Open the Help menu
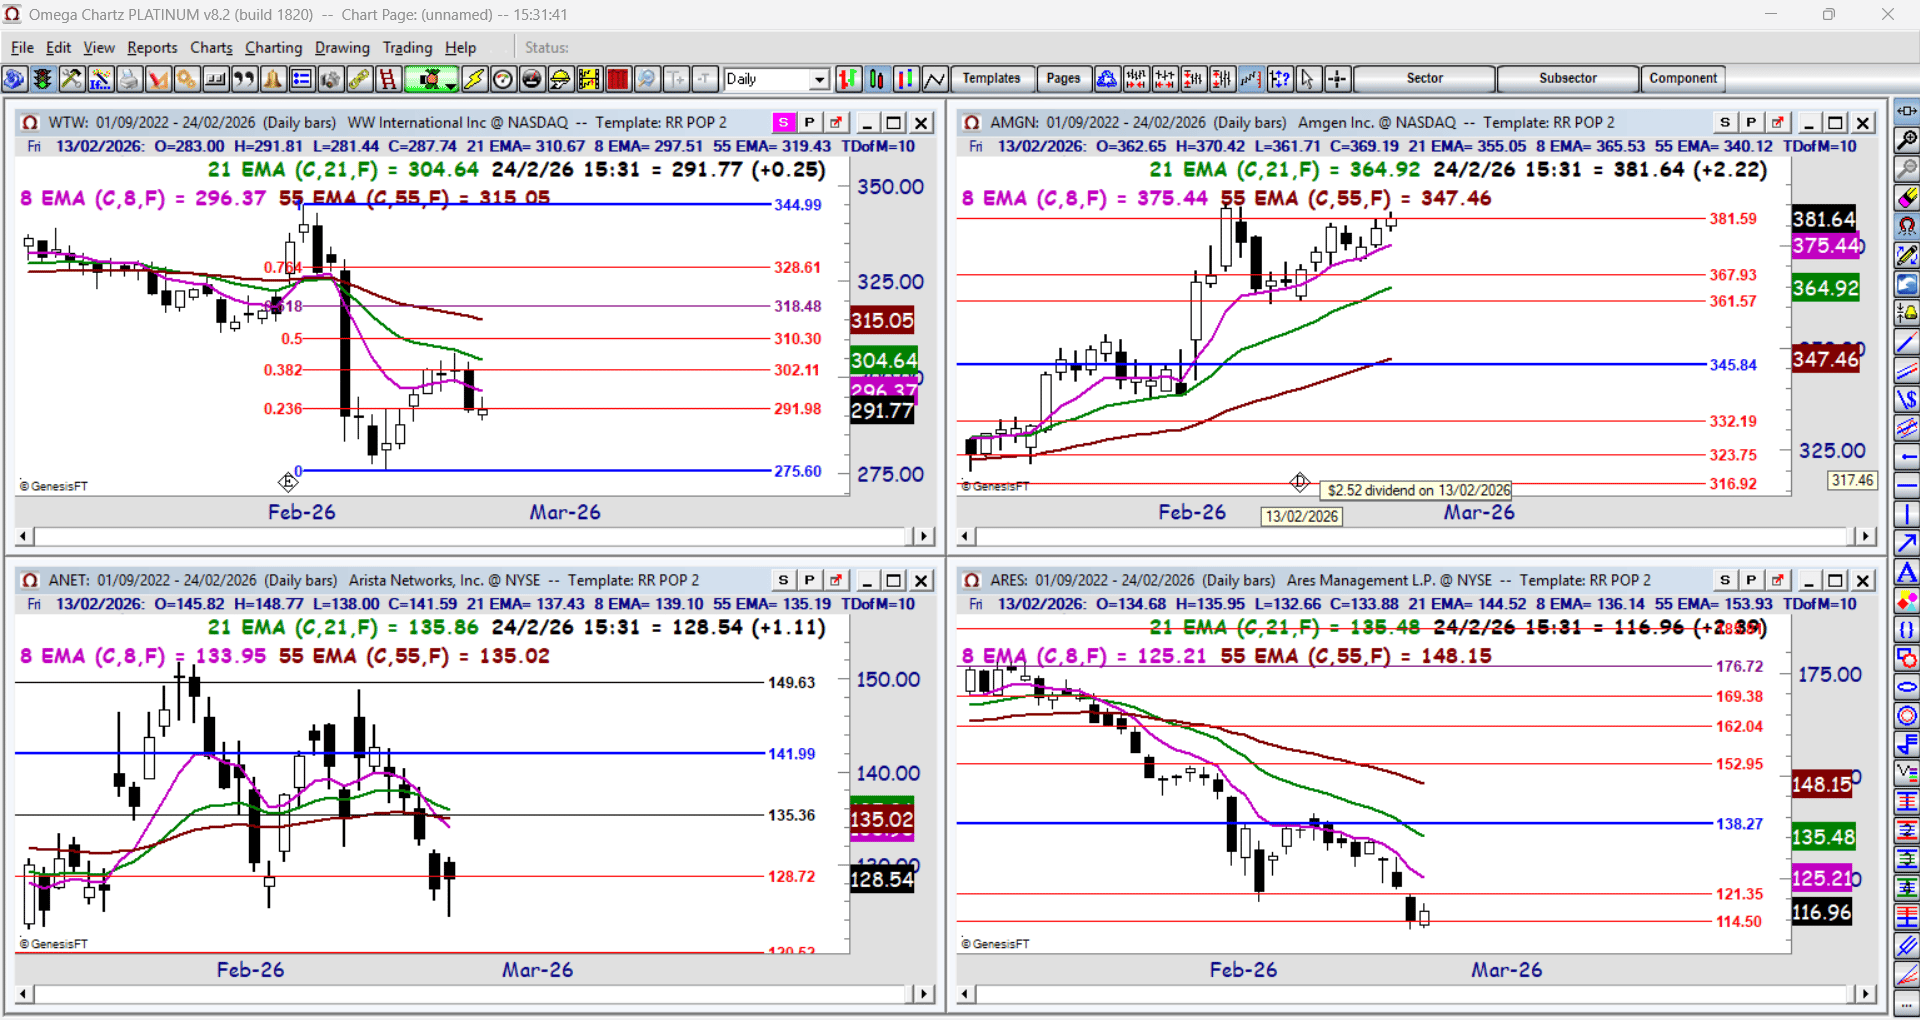This screenshot has width=1920, height=1020. pyautogui.click(x=460, y=47)
